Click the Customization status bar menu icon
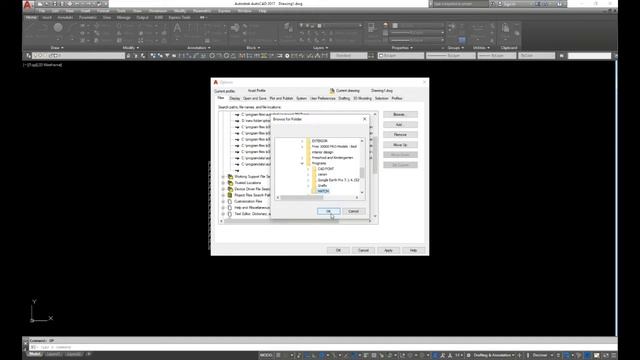This screenshot has height=360, width=640. (614, 356)
